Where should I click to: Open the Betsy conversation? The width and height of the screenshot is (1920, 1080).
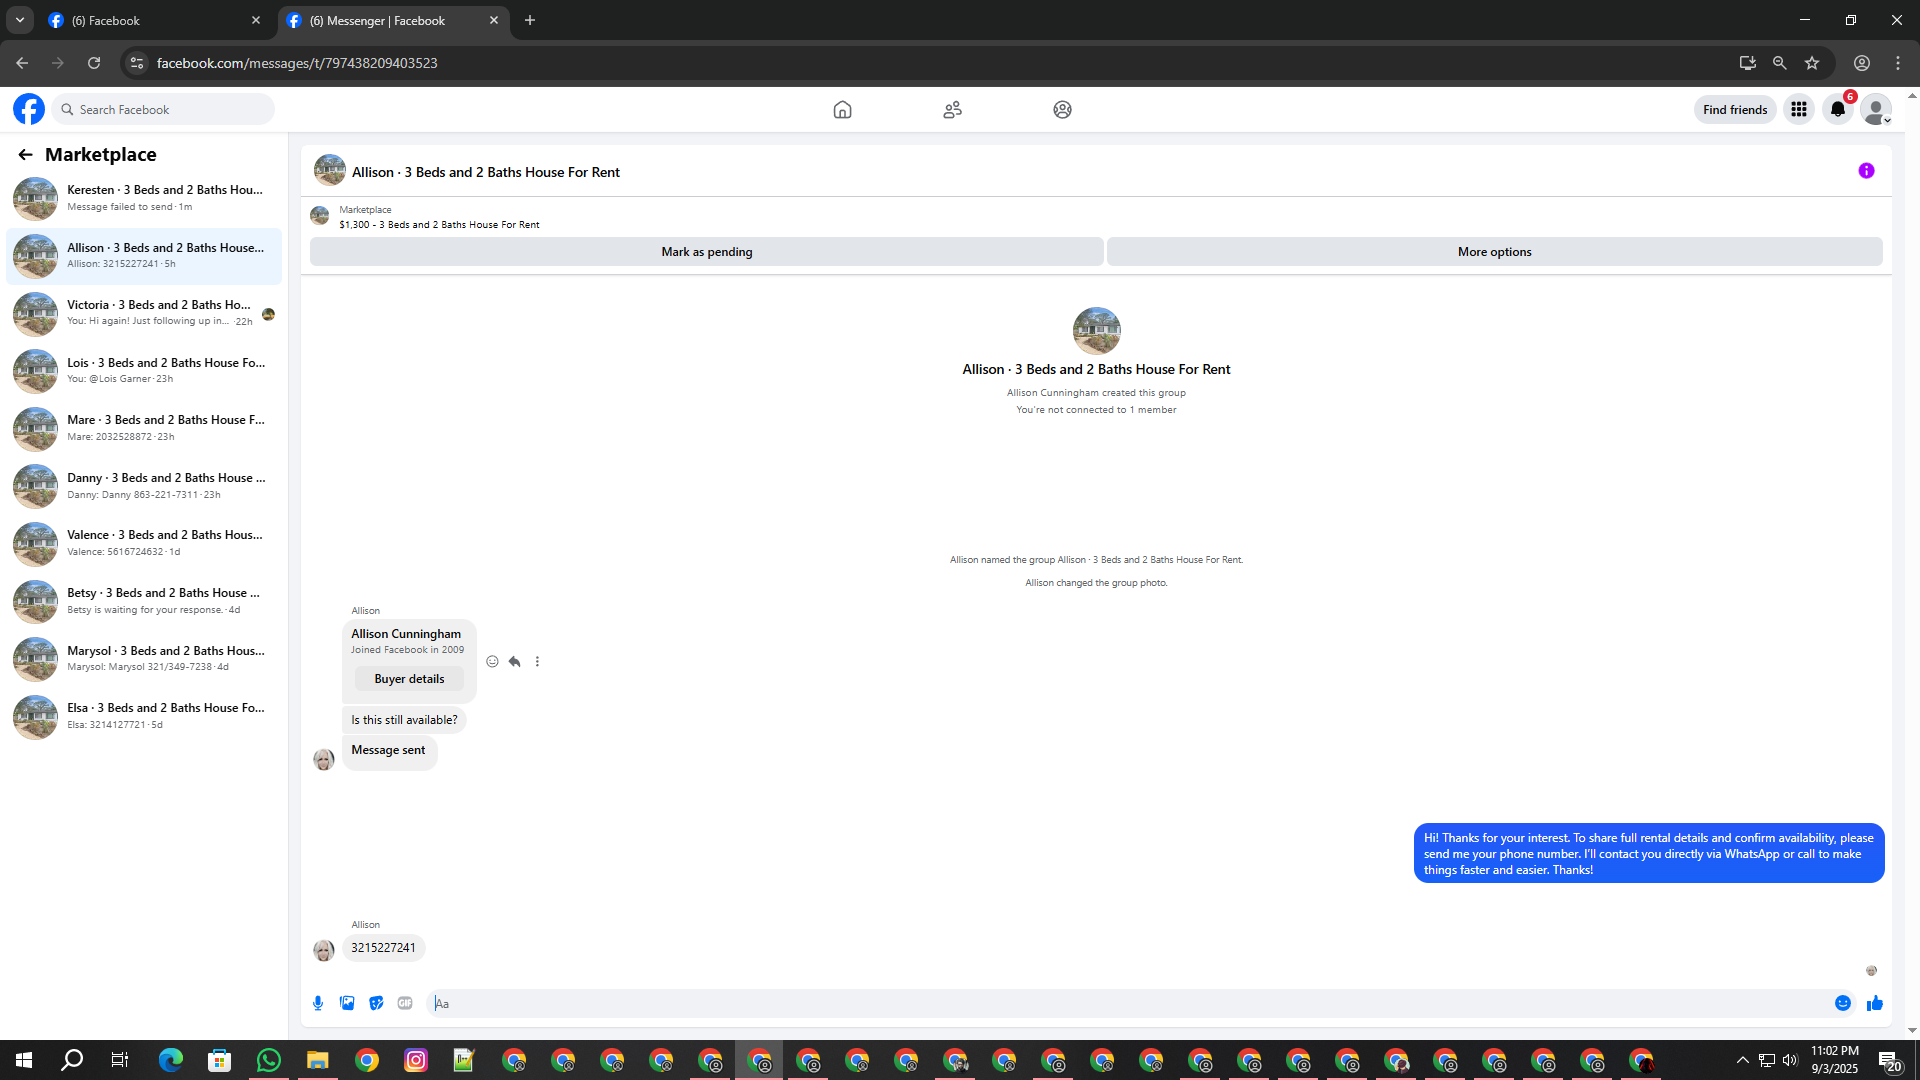coord(144,601)
